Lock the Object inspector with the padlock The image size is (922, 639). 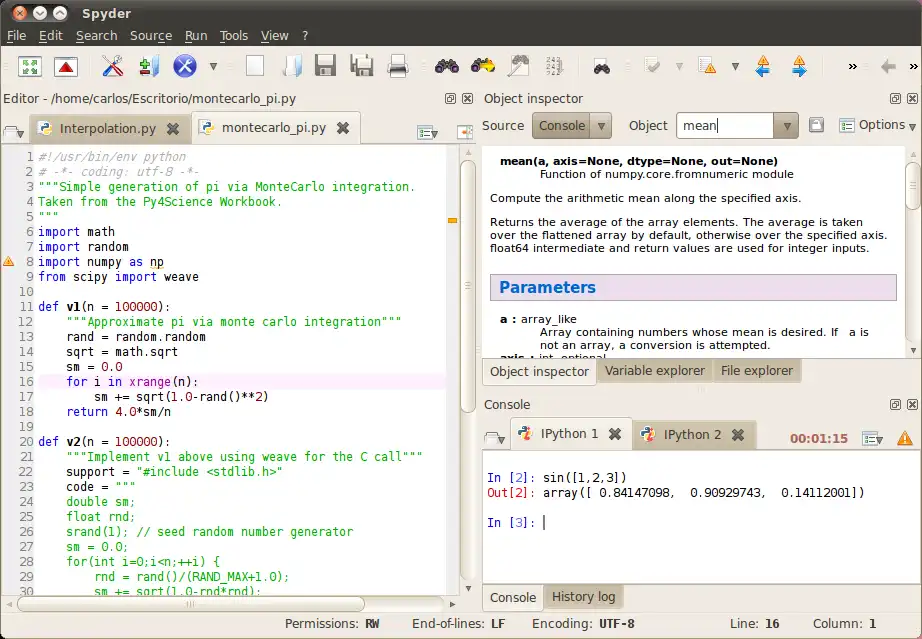click(x=816, y=125)
